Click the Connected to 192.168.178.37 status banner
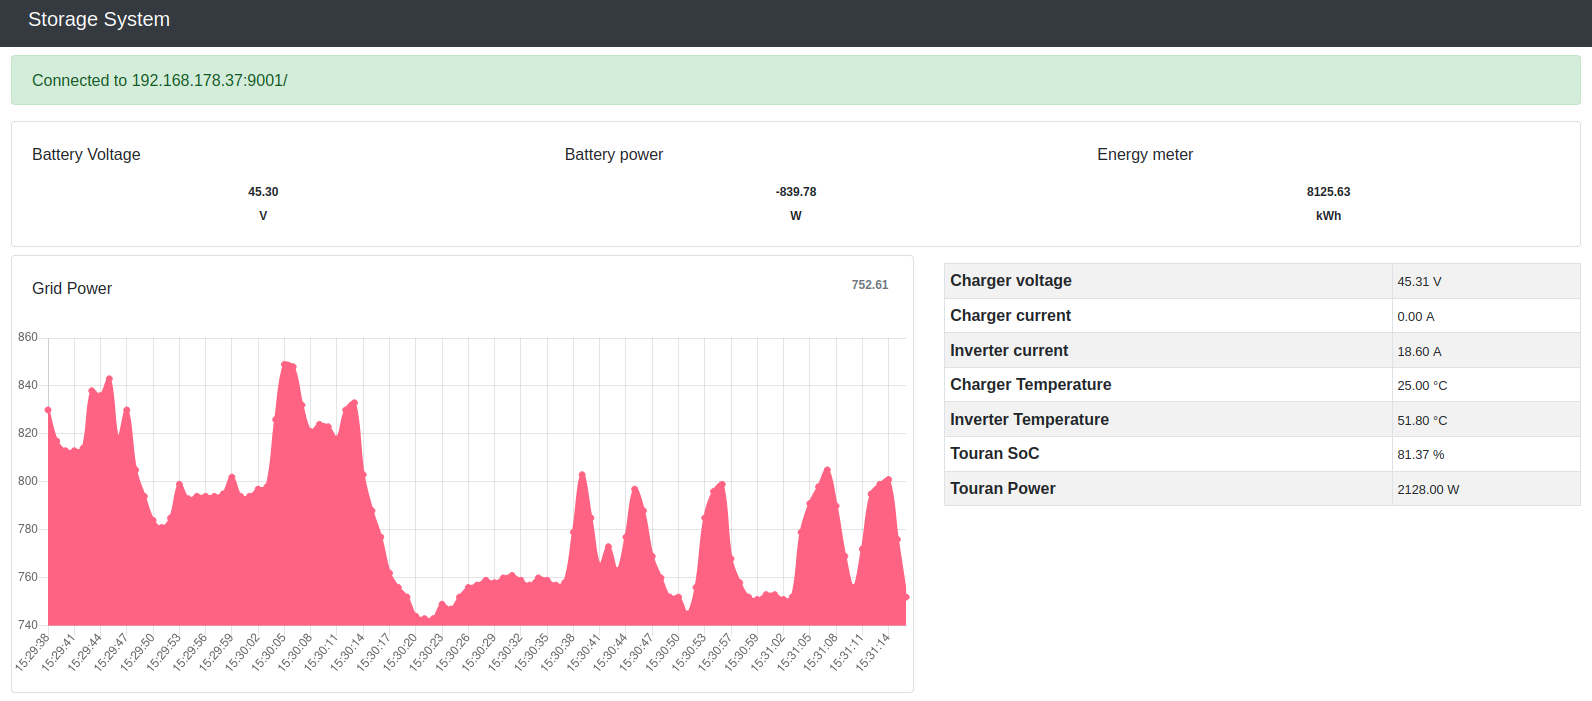 click(159, 81)
